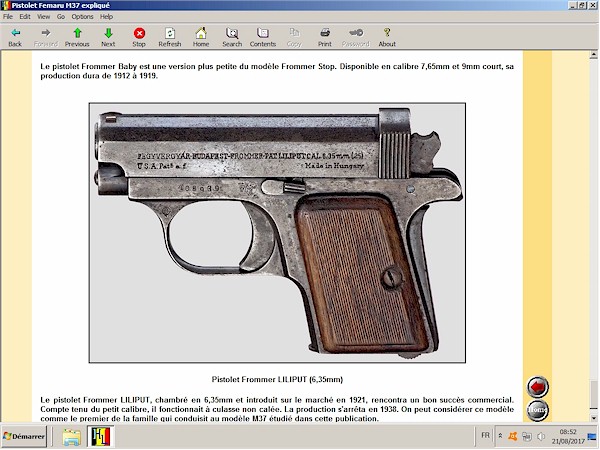Switch to the H1 ebook taskbar app
This screenshot has height=450, width=600.
(101, 437)
